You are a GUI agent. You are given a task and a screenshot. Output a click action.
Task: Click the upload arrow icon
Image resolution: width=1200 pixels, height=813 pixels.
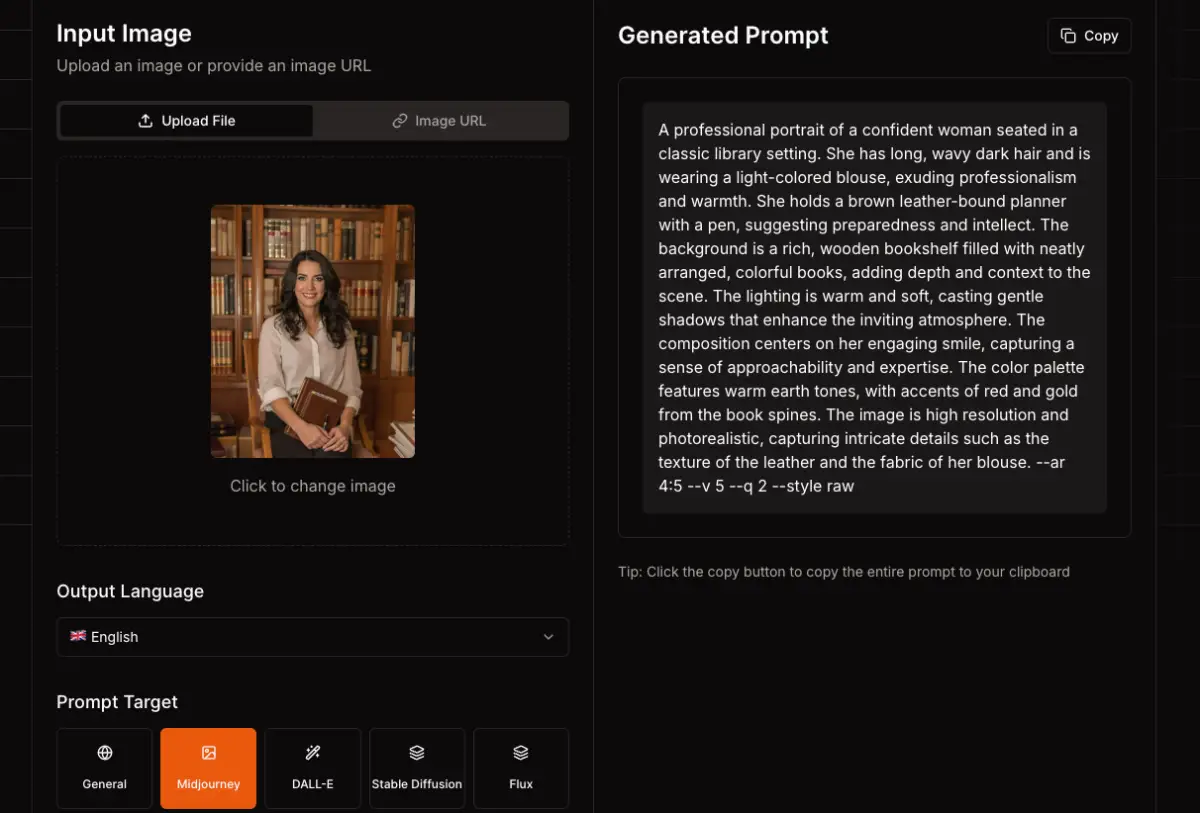[146, 121]
